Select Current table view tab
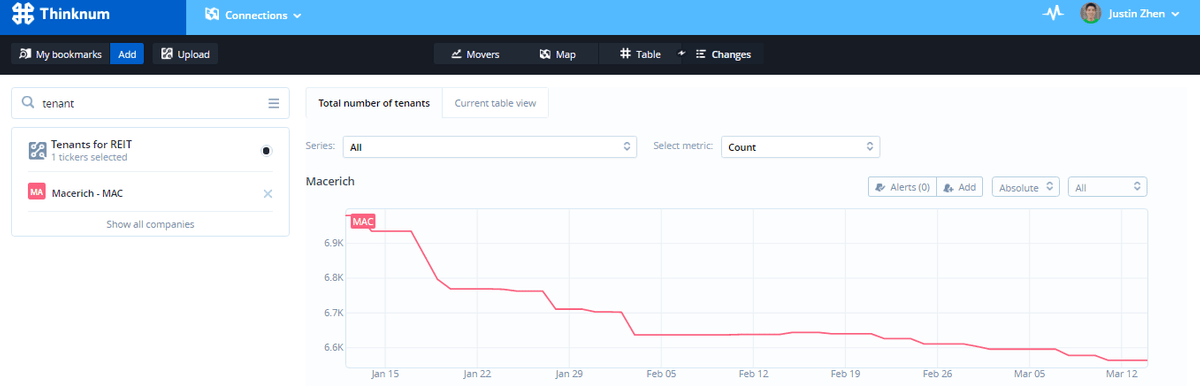The height and width of the screenshot is (386, 1200). (x=495, y=103)
